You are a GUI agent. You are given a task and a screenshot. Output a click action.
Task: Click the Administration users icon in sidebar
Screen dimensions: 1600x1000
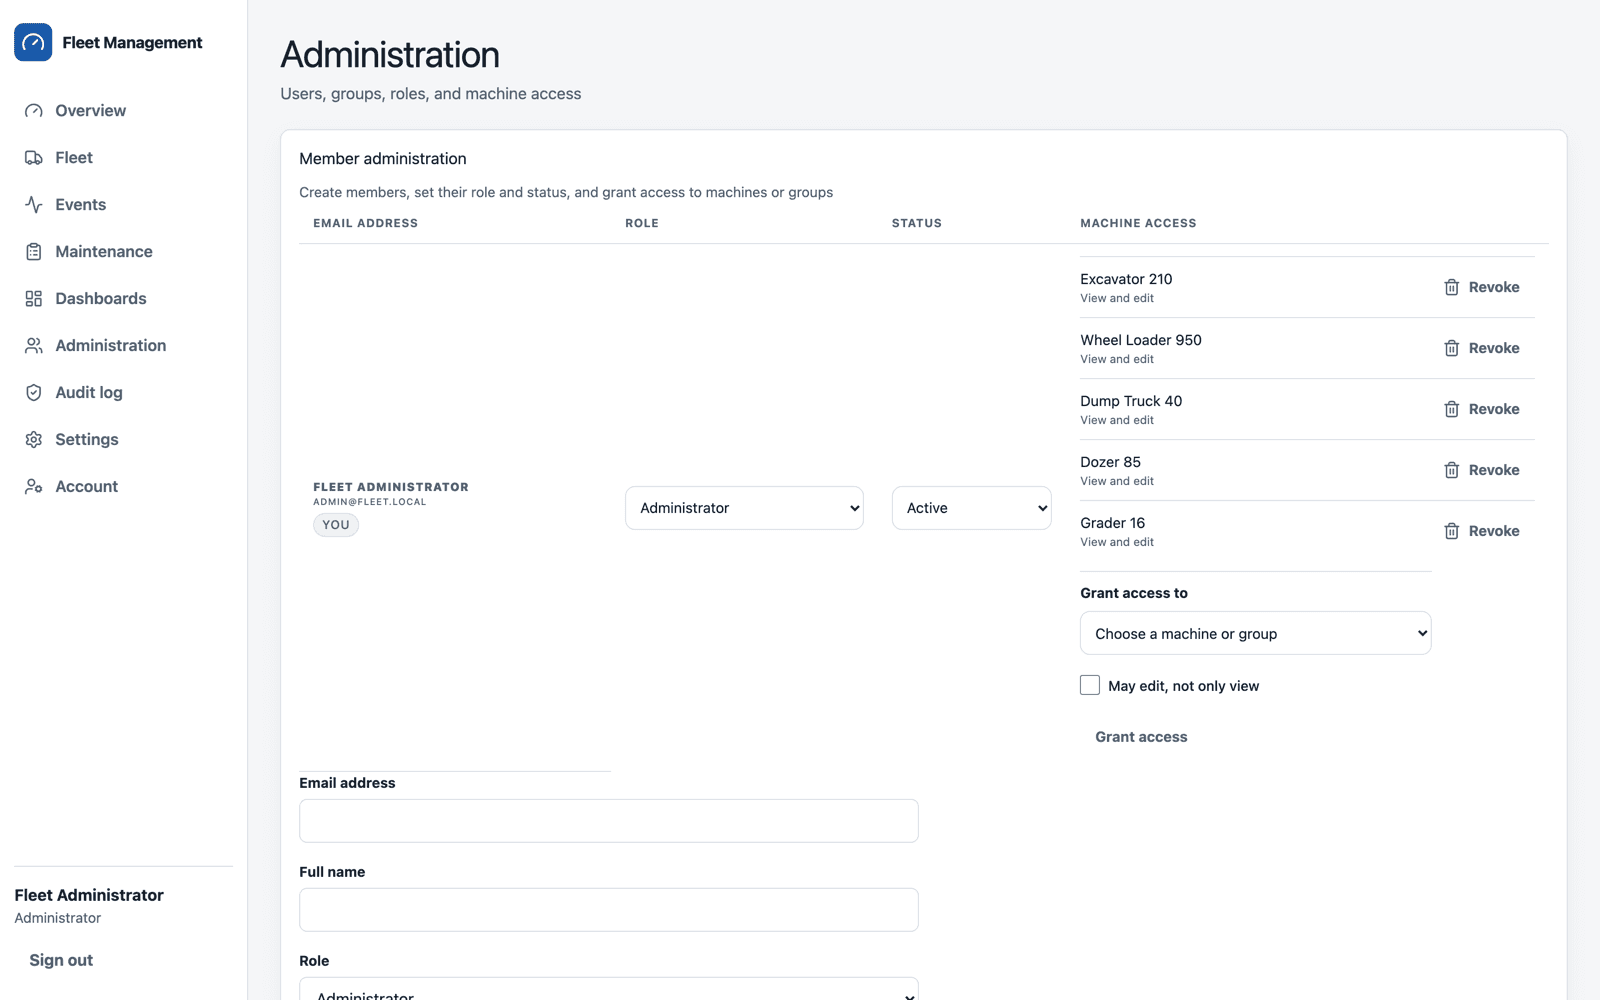pyautogui.click(x=34, y=346)
